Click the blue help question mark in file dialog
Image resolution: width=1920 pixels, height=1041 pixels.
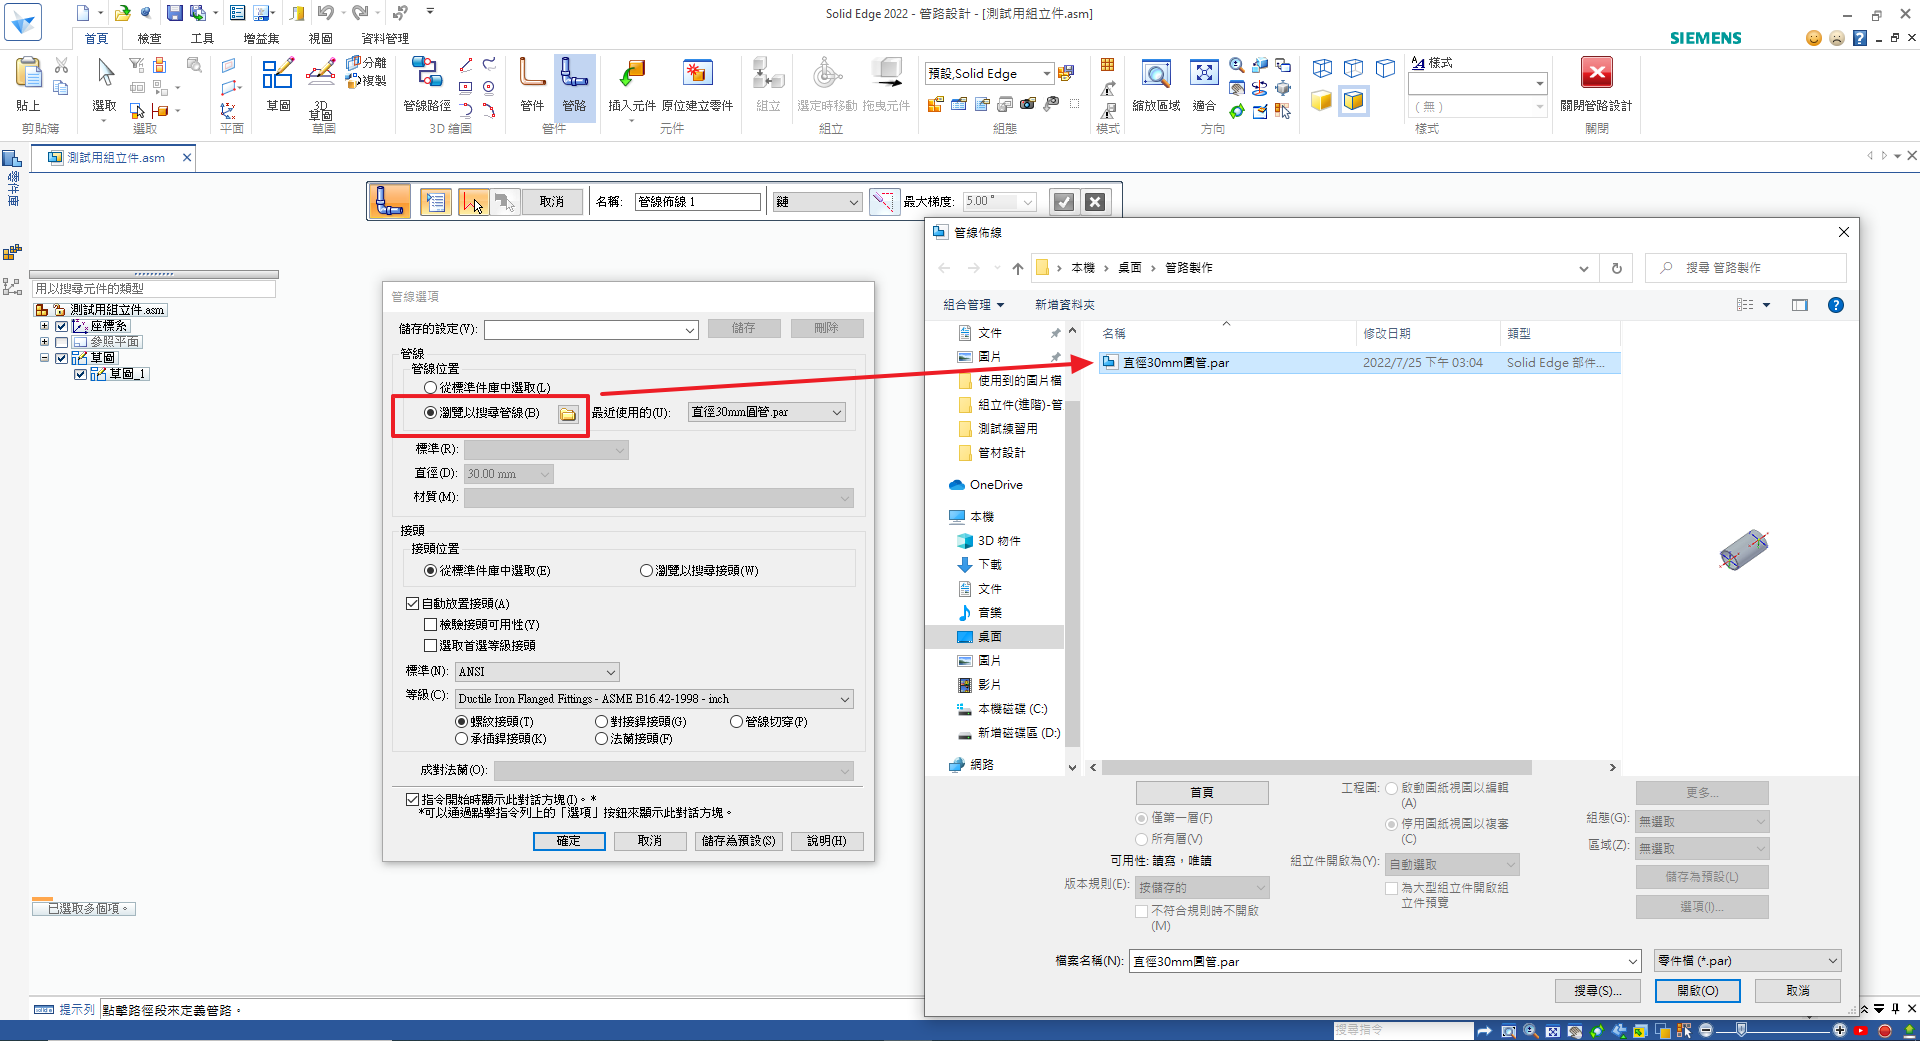(1836, 305)
